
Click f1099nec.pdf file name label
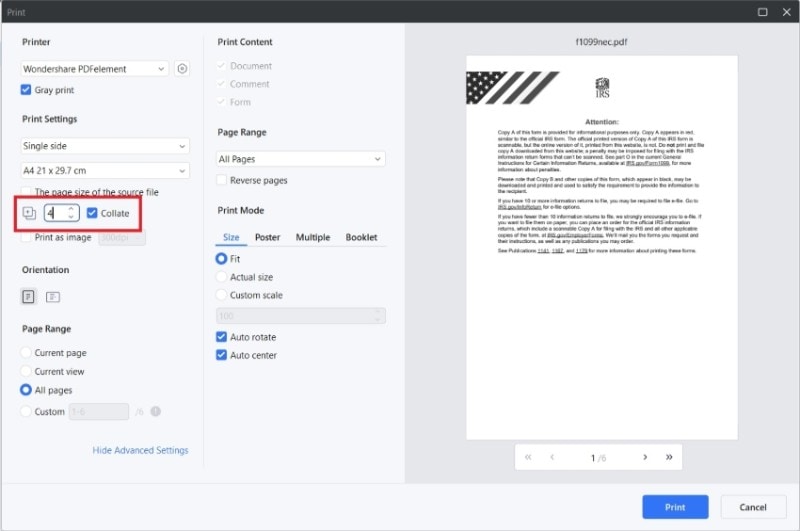tap(602, 42)
